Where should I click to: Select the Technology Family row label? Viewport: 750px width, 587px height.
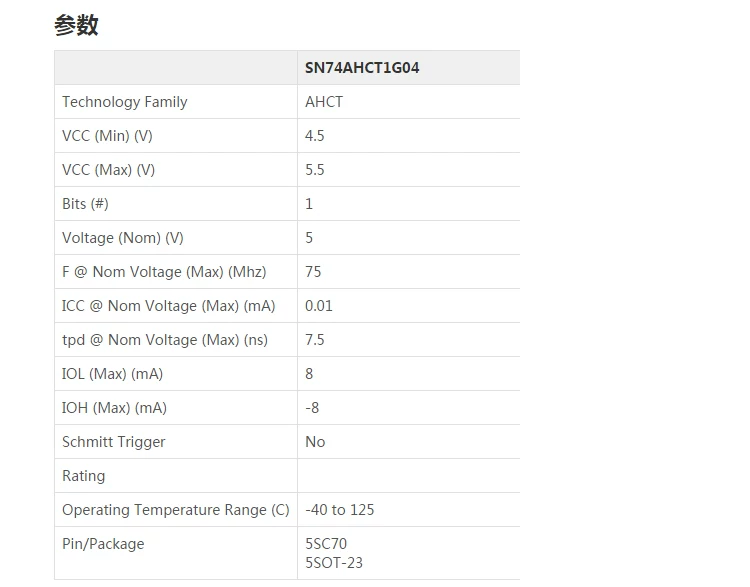coord(124,102)
